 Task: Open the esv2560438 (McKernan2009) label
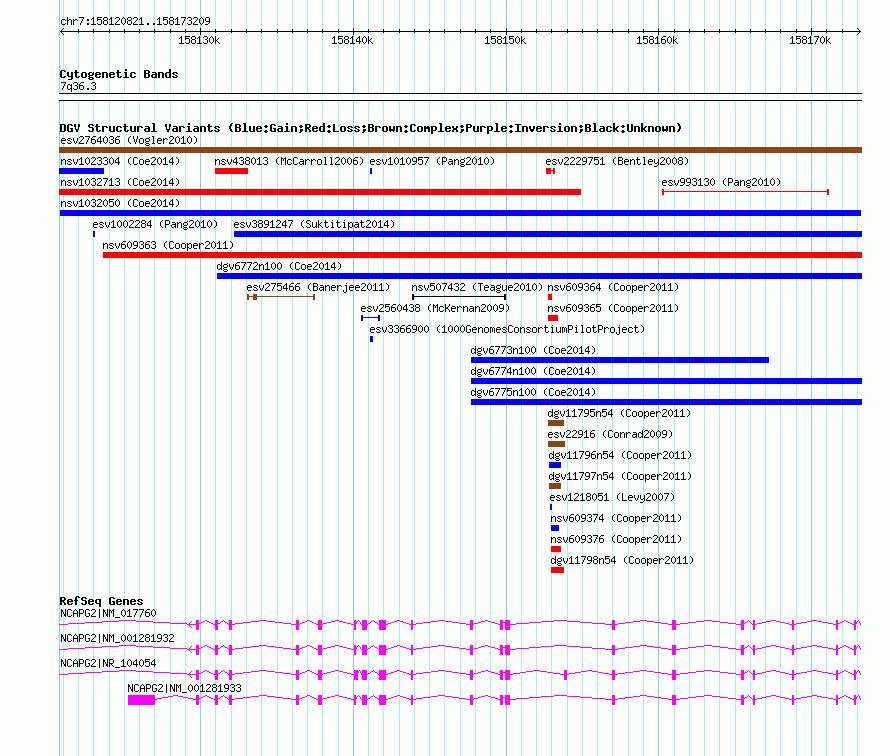click(x=435, y=308)
